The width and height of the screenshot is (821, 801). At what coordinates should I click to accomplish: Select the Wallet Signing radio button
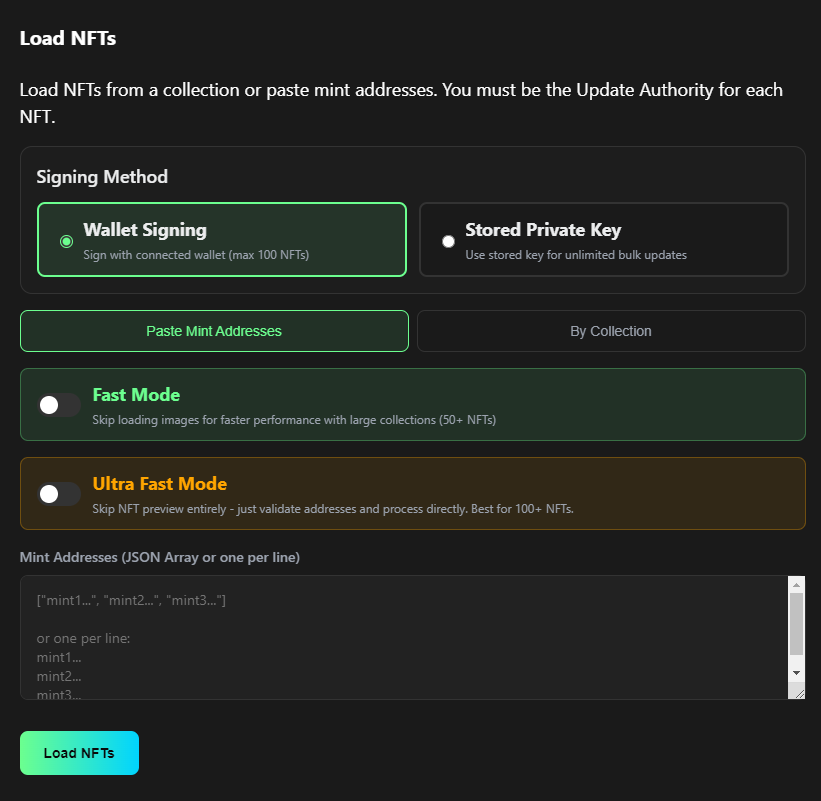point(66,241)
